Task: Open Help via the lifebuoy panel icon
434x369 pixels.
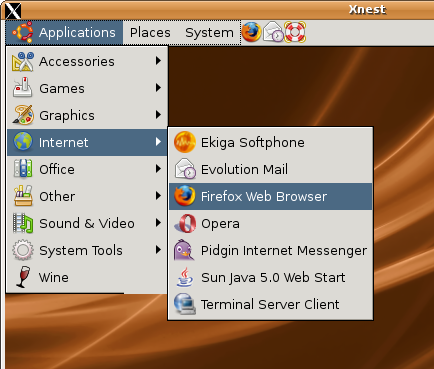Action: [295, 32]
